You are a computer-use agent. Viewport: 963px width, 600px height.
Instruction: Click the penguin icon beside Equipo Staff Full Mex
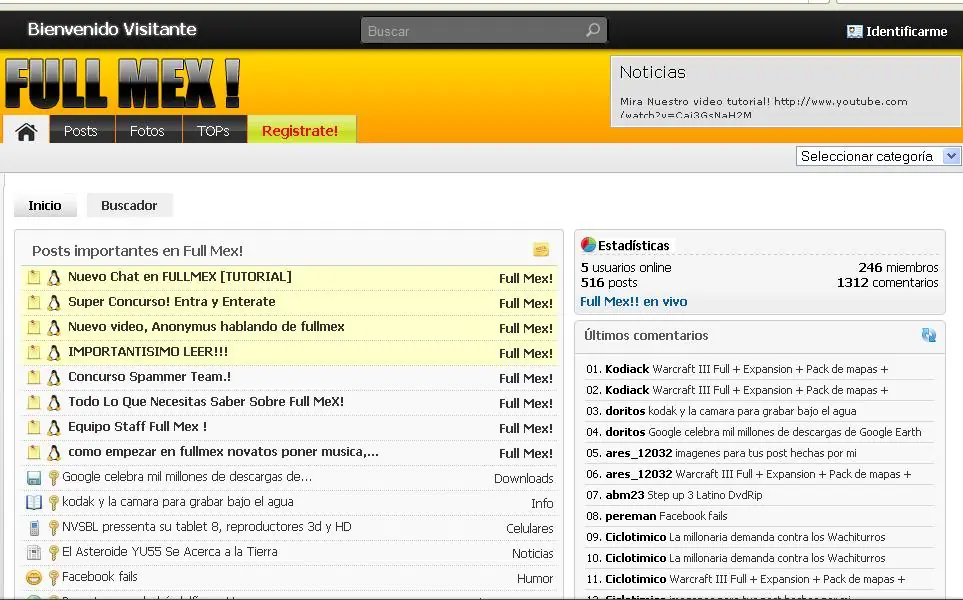[x=54, y=427]
